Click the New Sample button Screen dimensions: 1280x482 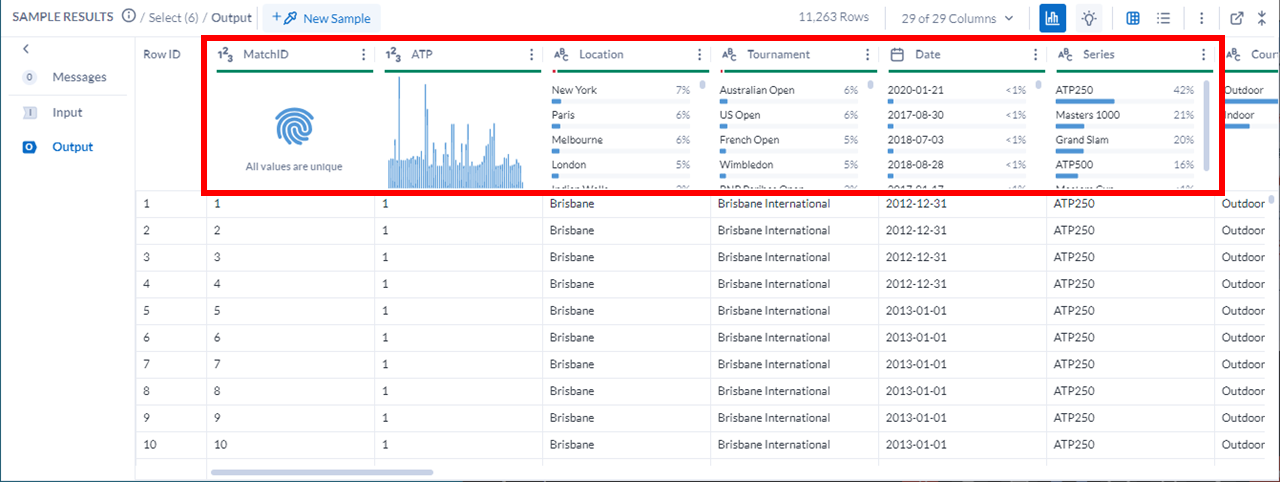click(321, 18)
